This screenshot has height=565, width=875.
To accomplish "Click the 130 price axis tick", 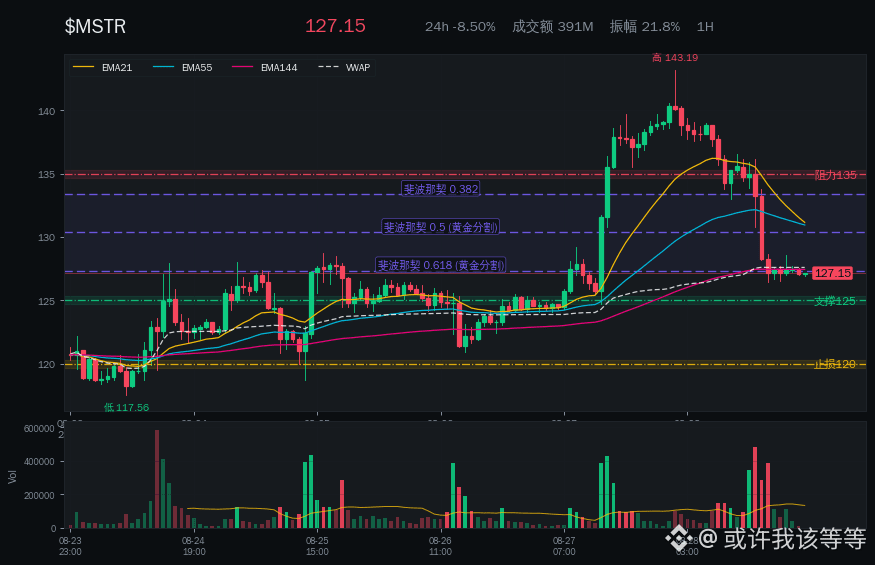I will (x=46, y=238).
